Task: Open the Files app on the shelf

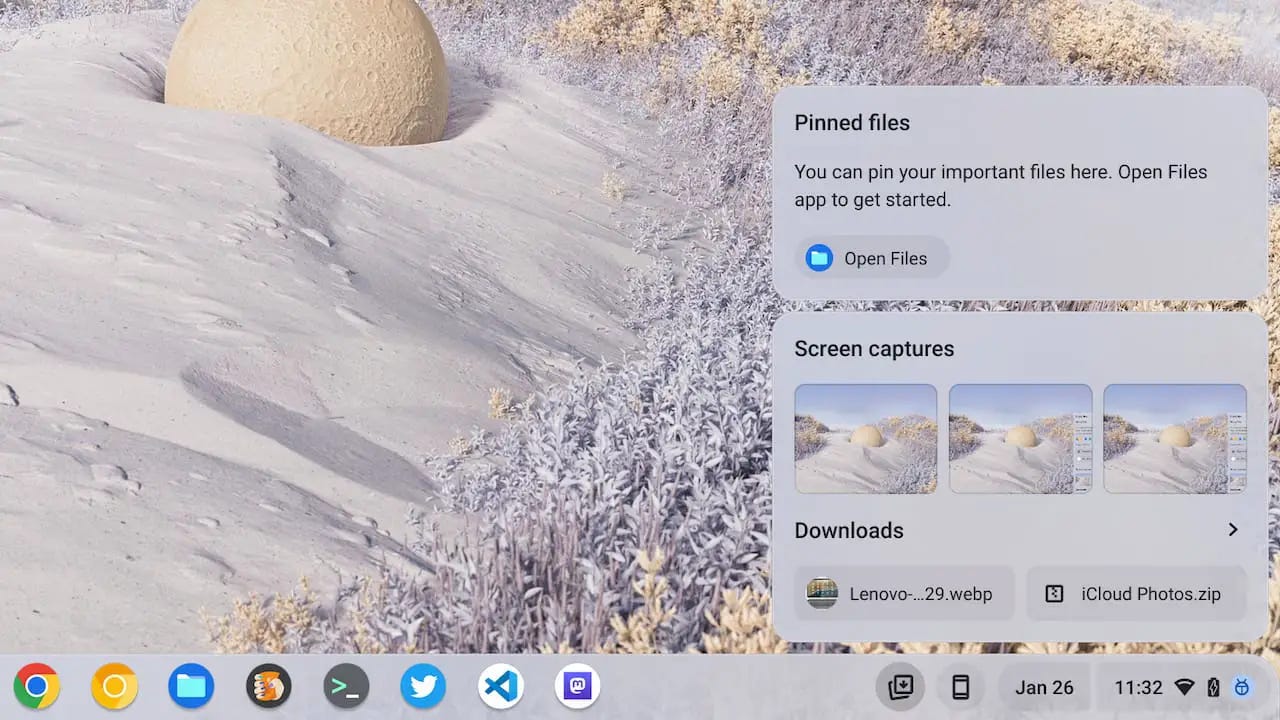Action: coord(191,687)
